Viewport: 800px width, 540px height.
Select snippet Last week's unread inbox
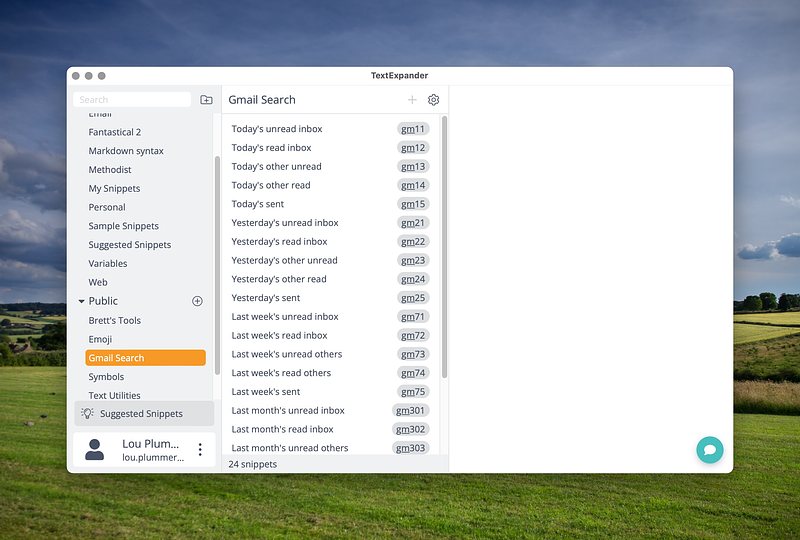(x=331, y=316)
